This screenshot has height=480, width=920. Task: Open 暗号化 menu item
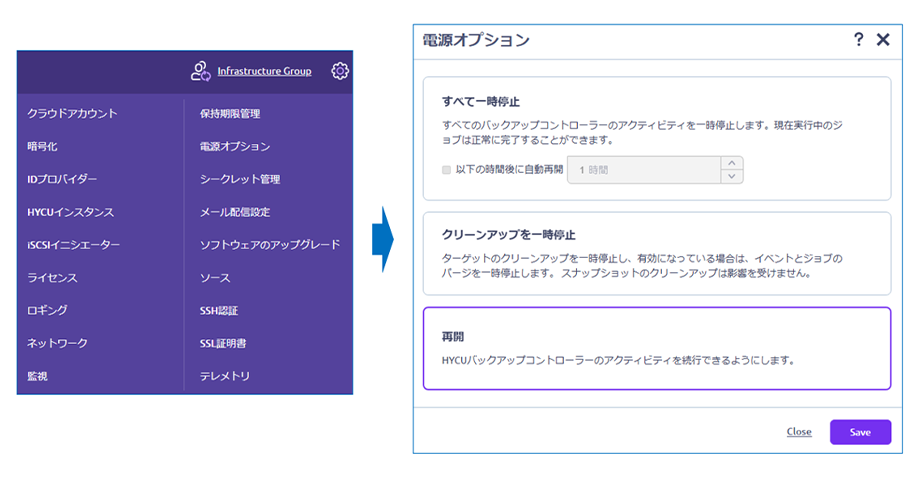click(x=42, y=146)
